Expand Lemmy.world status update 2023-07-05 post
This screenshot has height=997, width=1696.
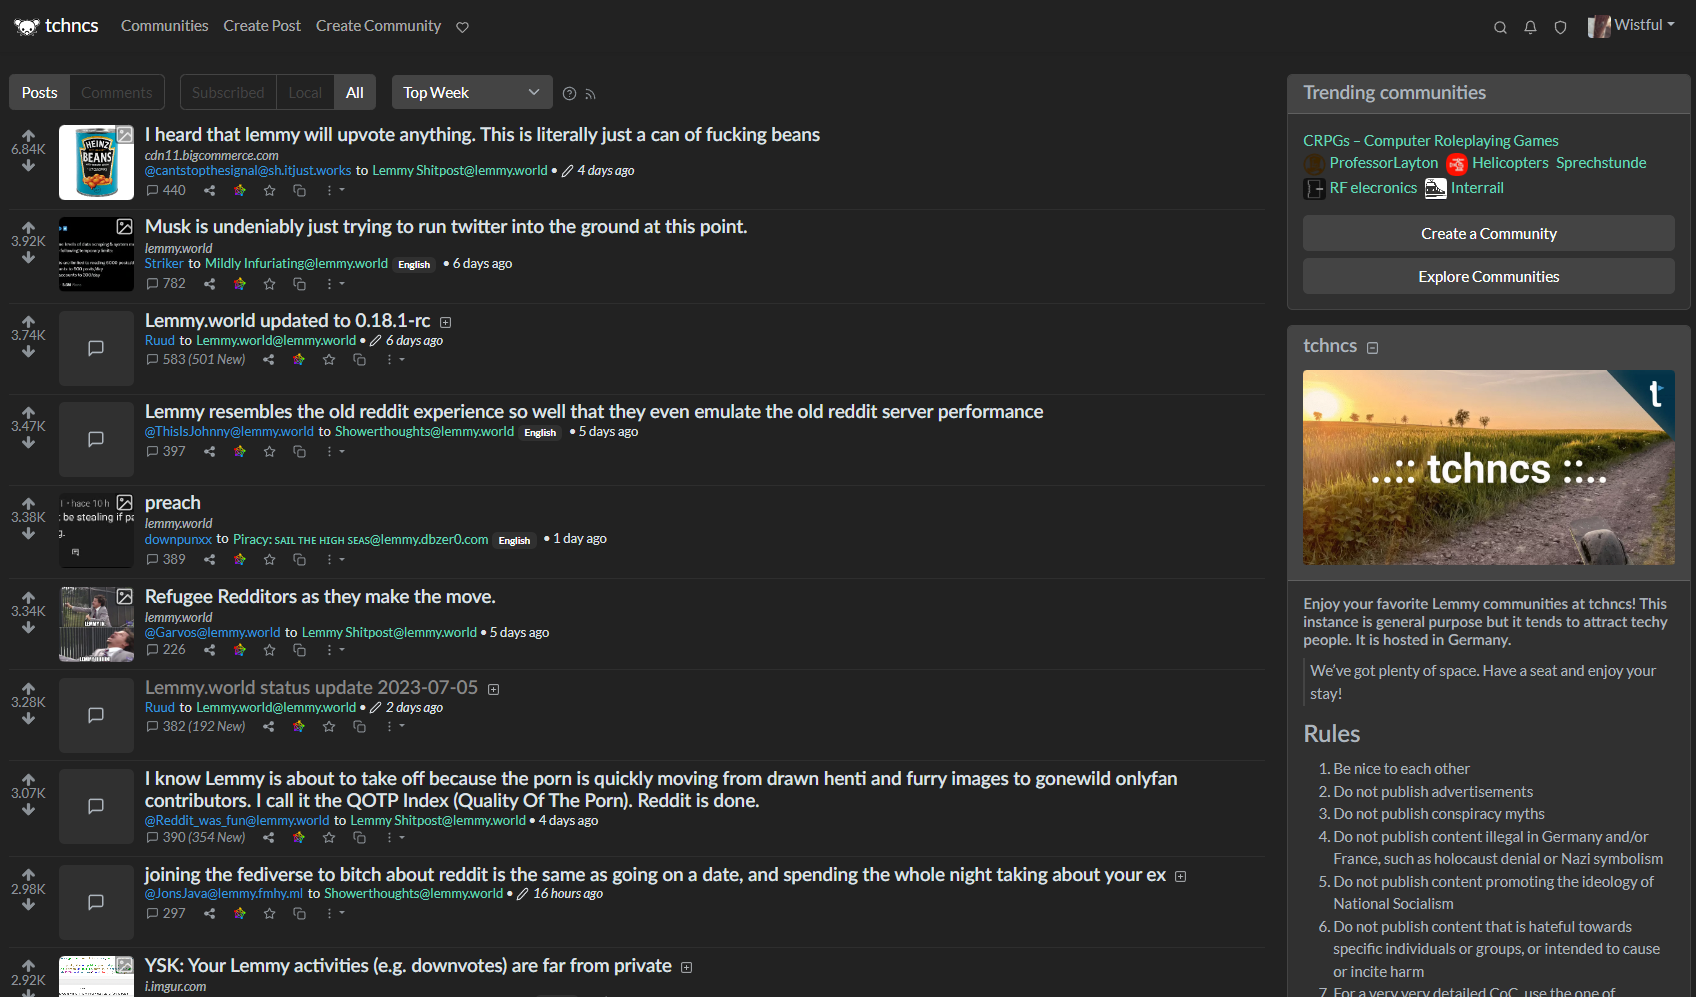click(x=493, y=689)
